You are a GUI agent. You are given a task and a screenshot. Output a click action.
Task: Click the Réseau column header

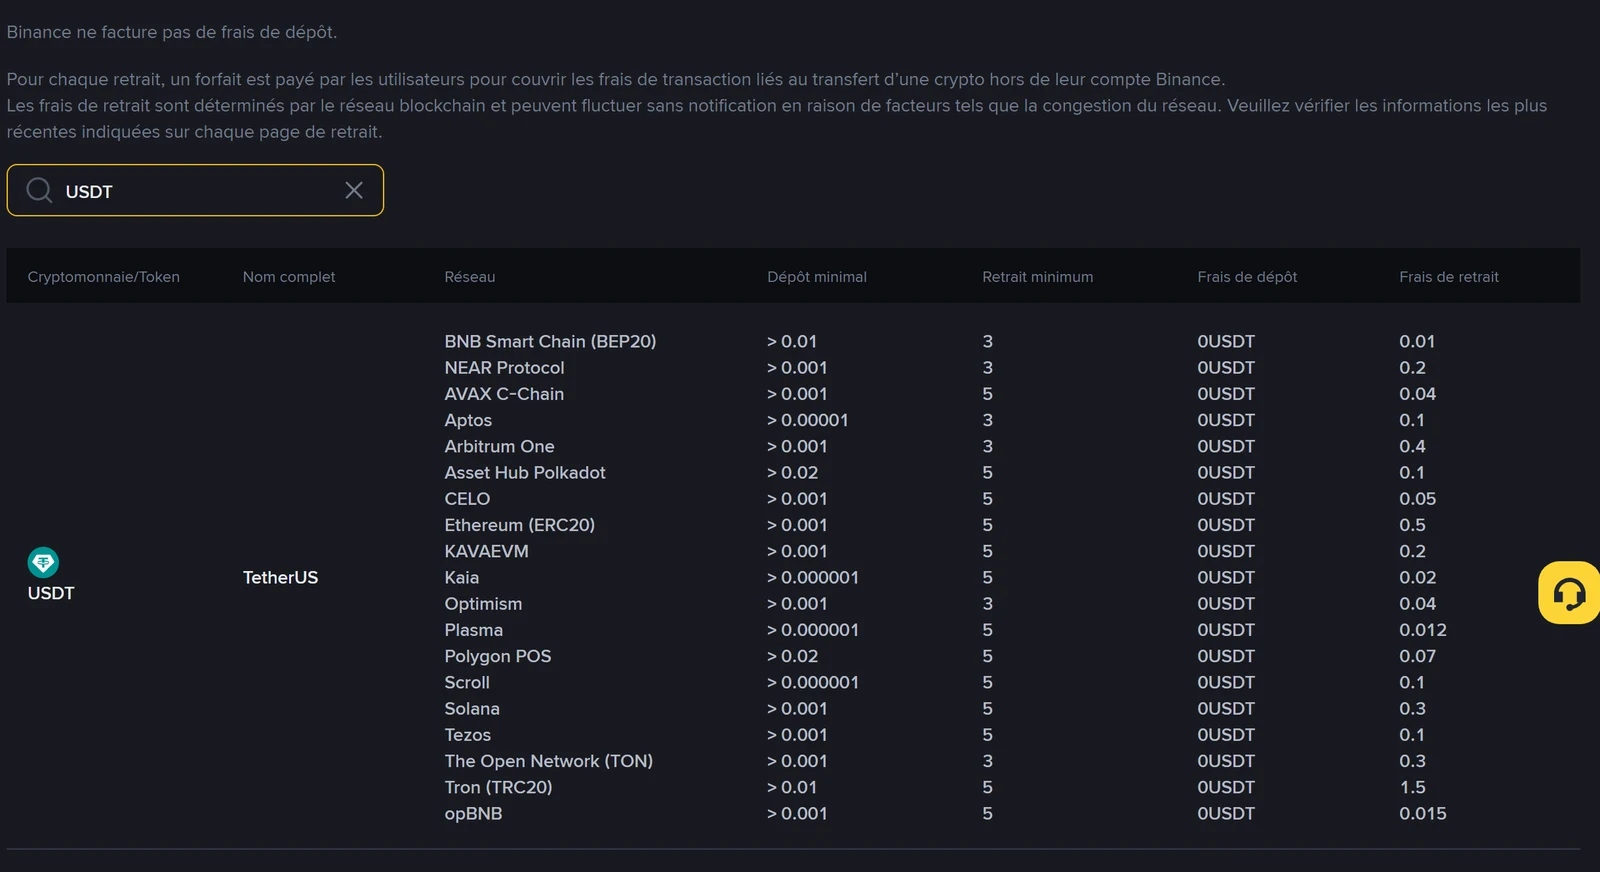point(470,277)
